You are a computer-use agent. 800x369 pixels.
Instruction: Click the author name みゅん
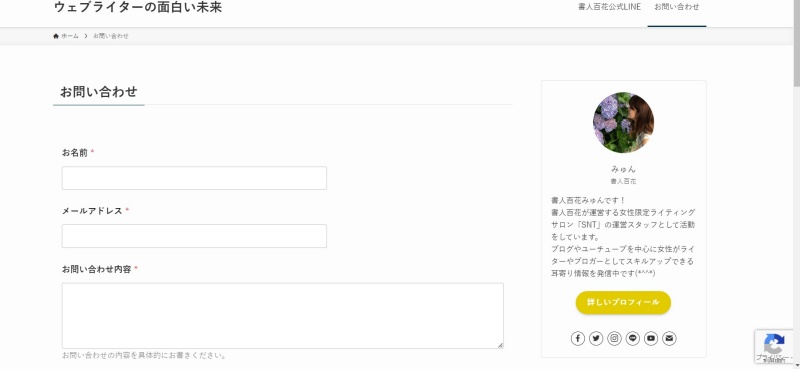click(x=623, y=169)
